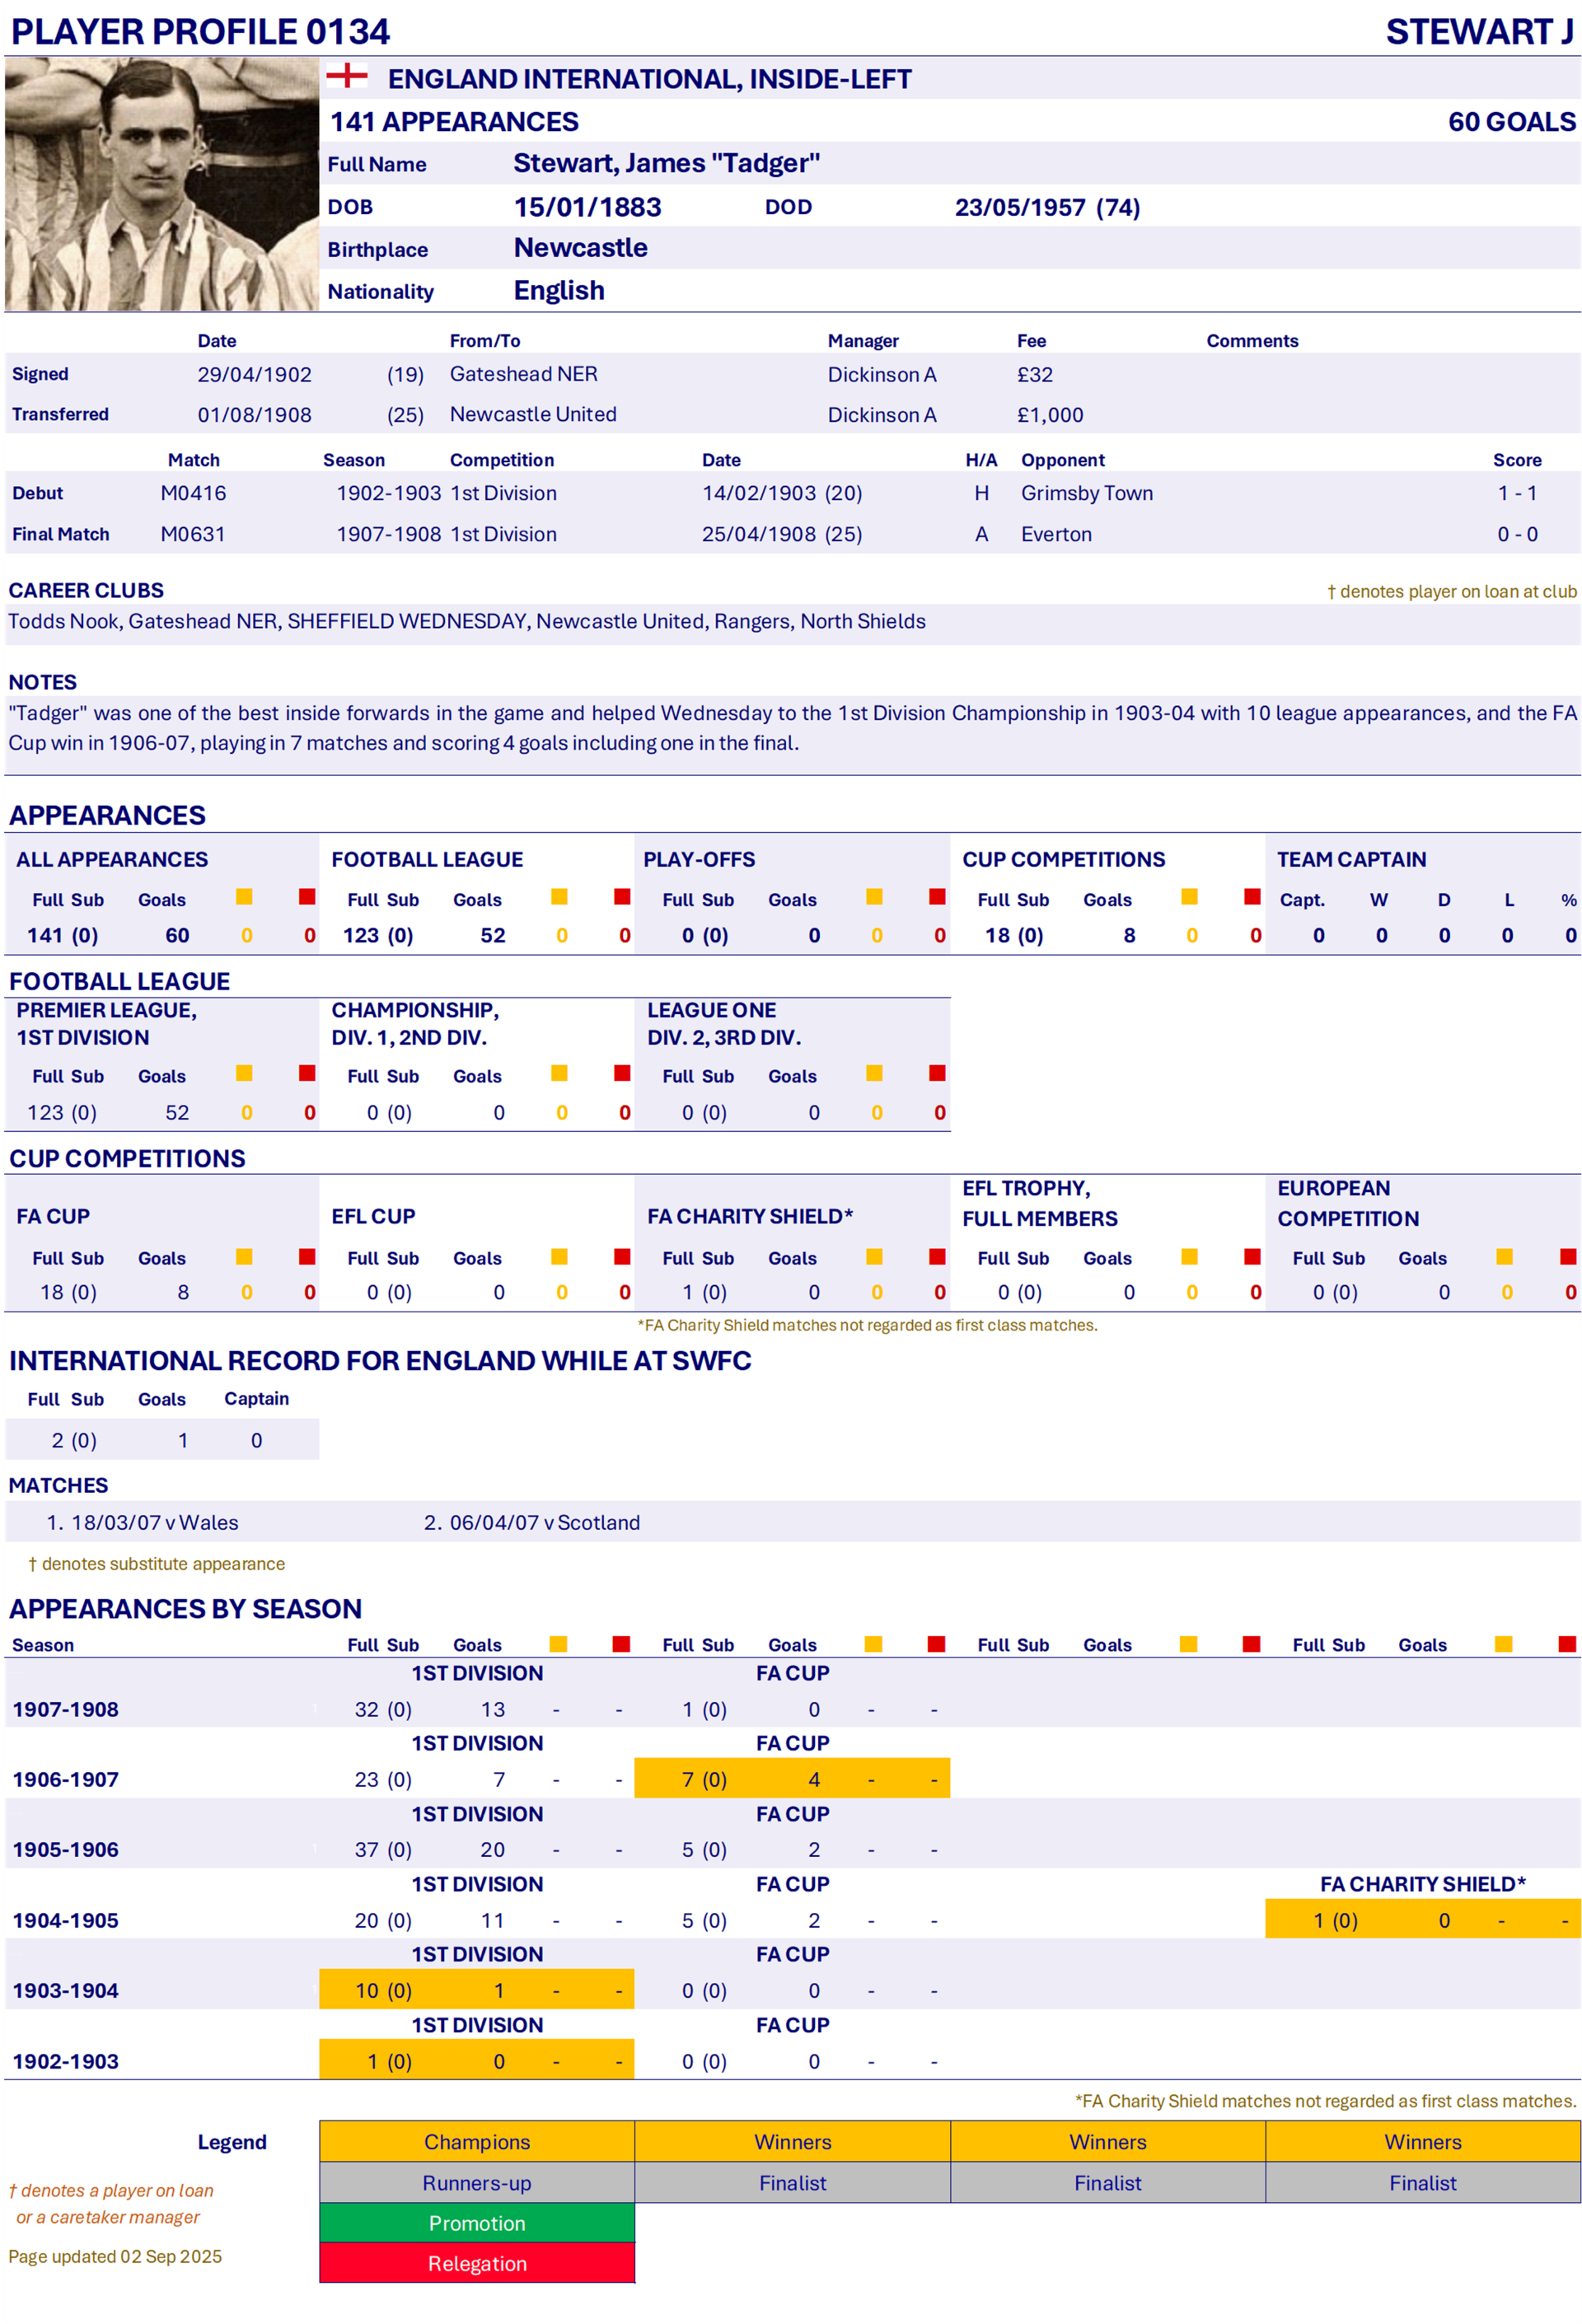Click debut match number M0416
The image size is (1582, 2324).
pos(193,493)
